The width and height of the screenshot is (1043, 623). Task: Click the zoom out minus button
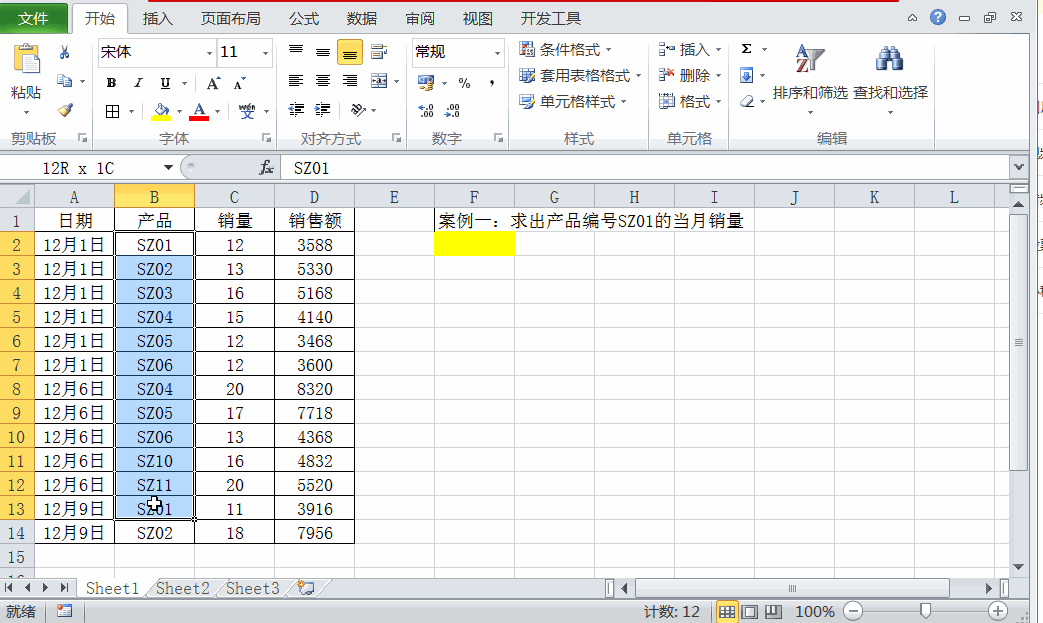click(x=853, y=610)
